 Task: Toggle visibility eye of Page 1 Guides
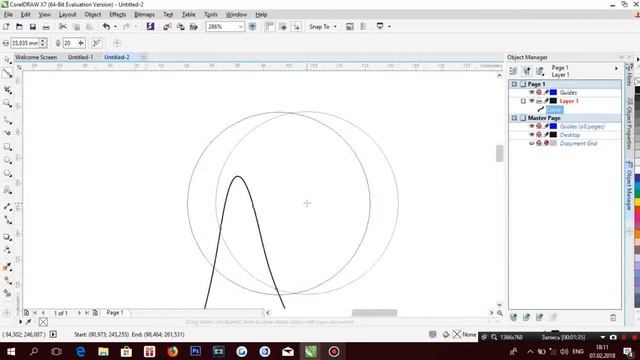coord(531,93)
